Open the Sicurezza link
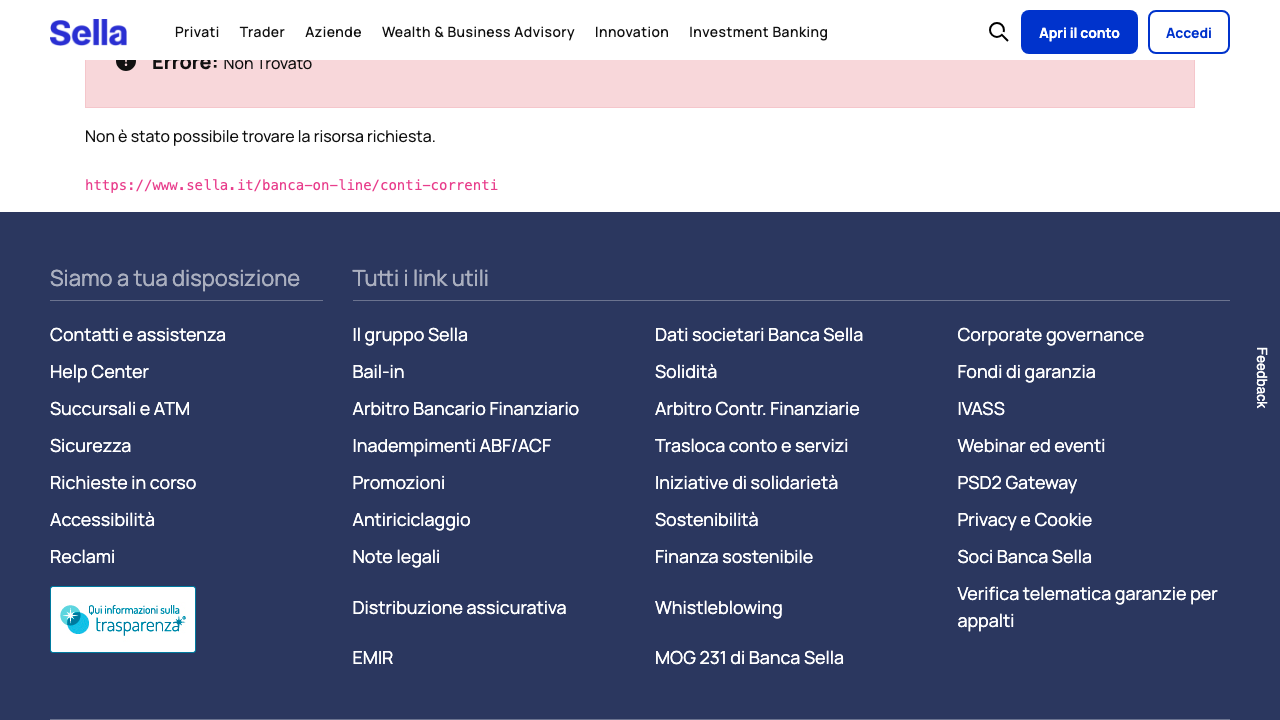This screenshot has width=1280, height=720. 90,445
